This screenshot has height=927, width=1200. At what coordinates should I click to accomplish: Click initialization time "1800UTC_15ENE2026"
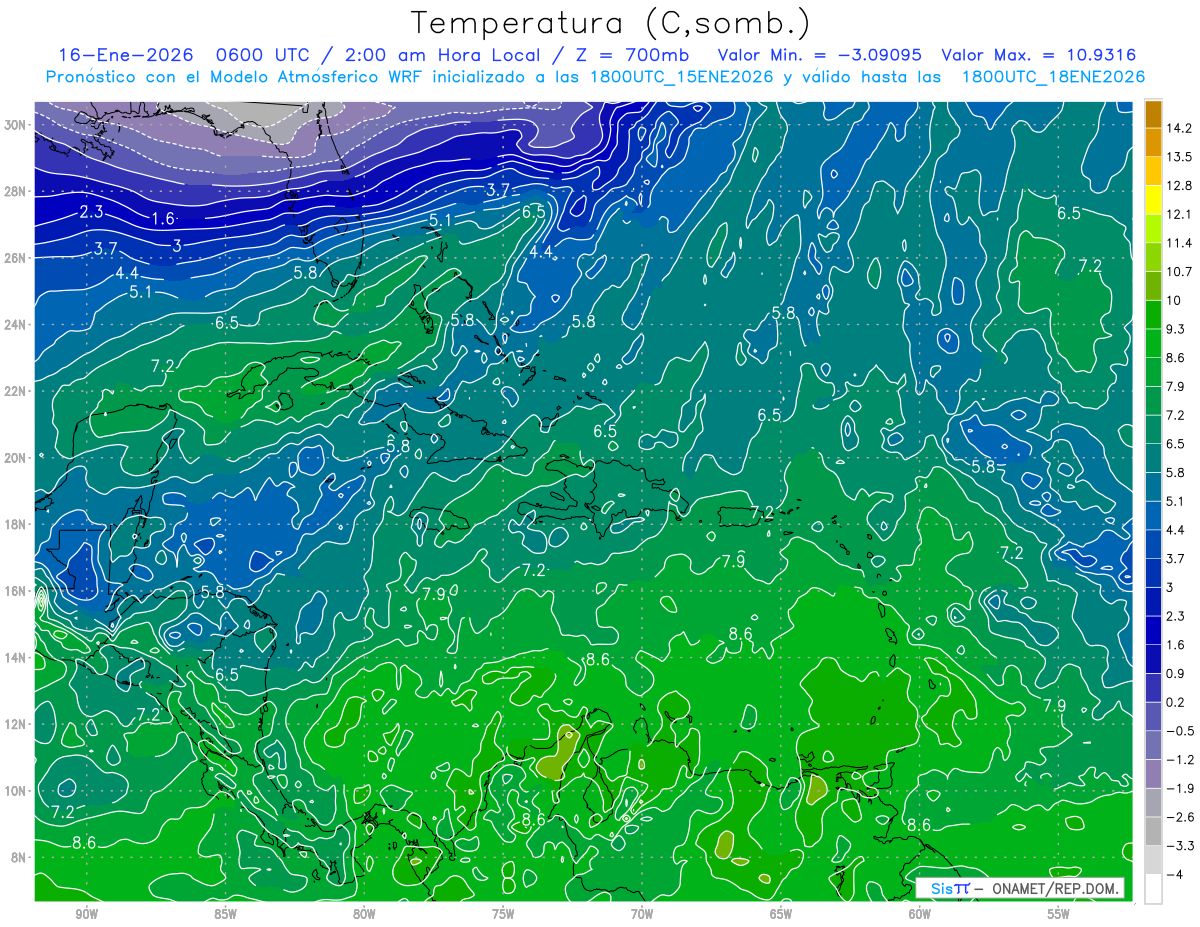pos(682,77)
